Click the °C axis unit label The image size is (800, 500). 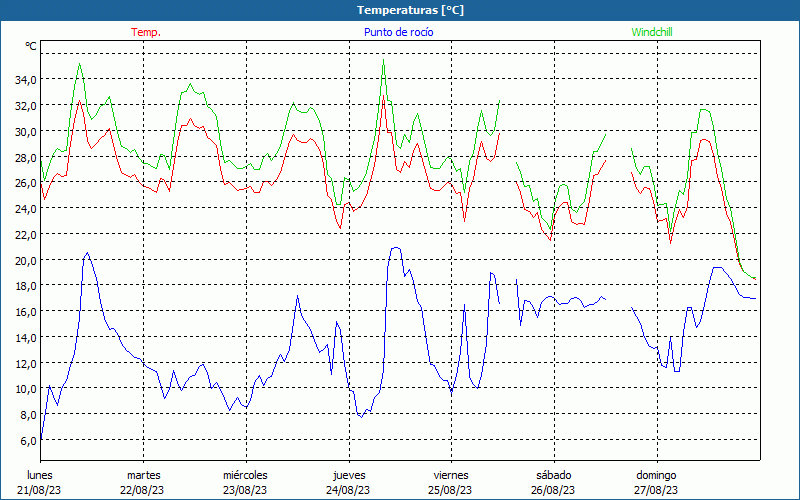click(x=31, y=46)
